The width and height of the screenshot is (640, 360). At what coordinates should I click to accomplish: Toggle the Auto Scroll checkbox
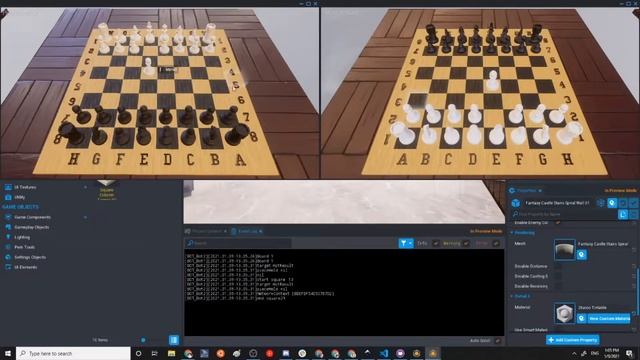coord(498,340)
